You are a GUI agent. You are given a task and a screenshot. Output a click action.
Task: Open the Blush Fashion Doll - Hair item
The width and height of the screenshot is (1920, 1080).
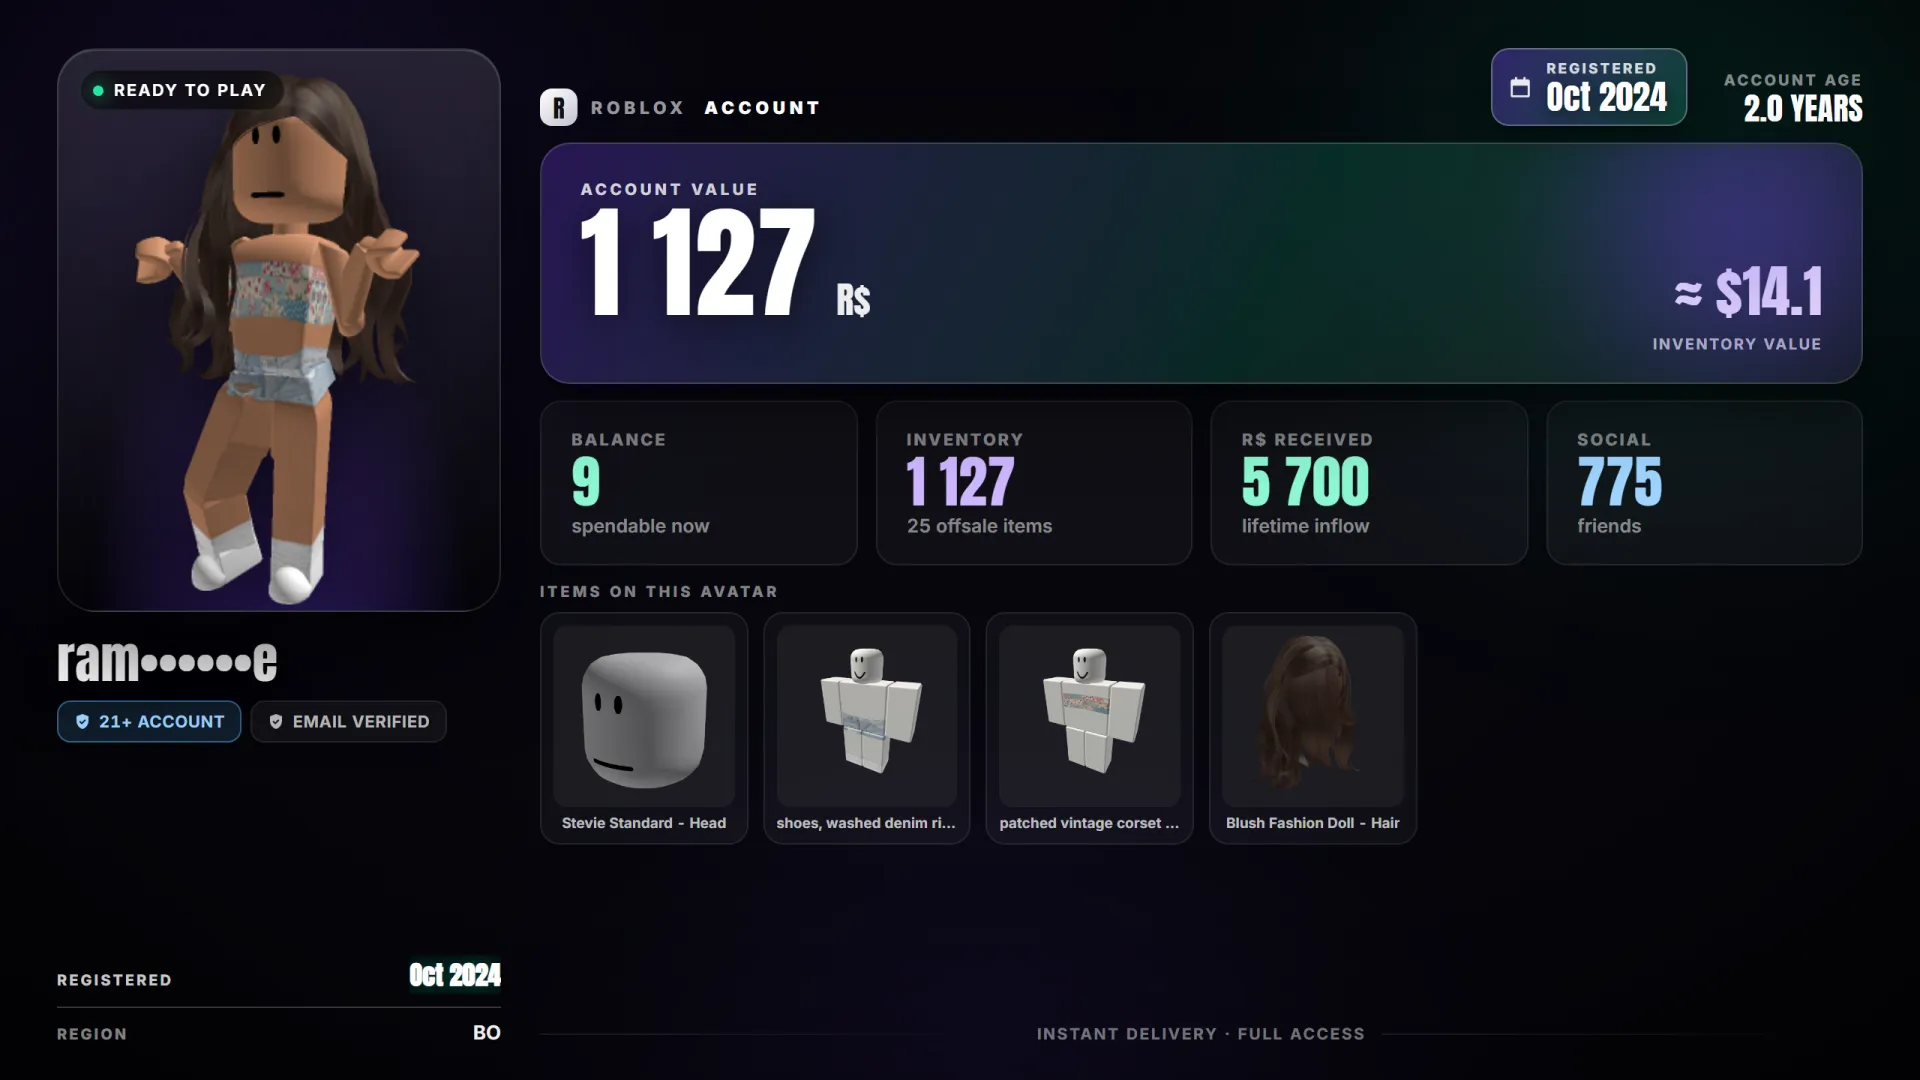click(1313, 728)
